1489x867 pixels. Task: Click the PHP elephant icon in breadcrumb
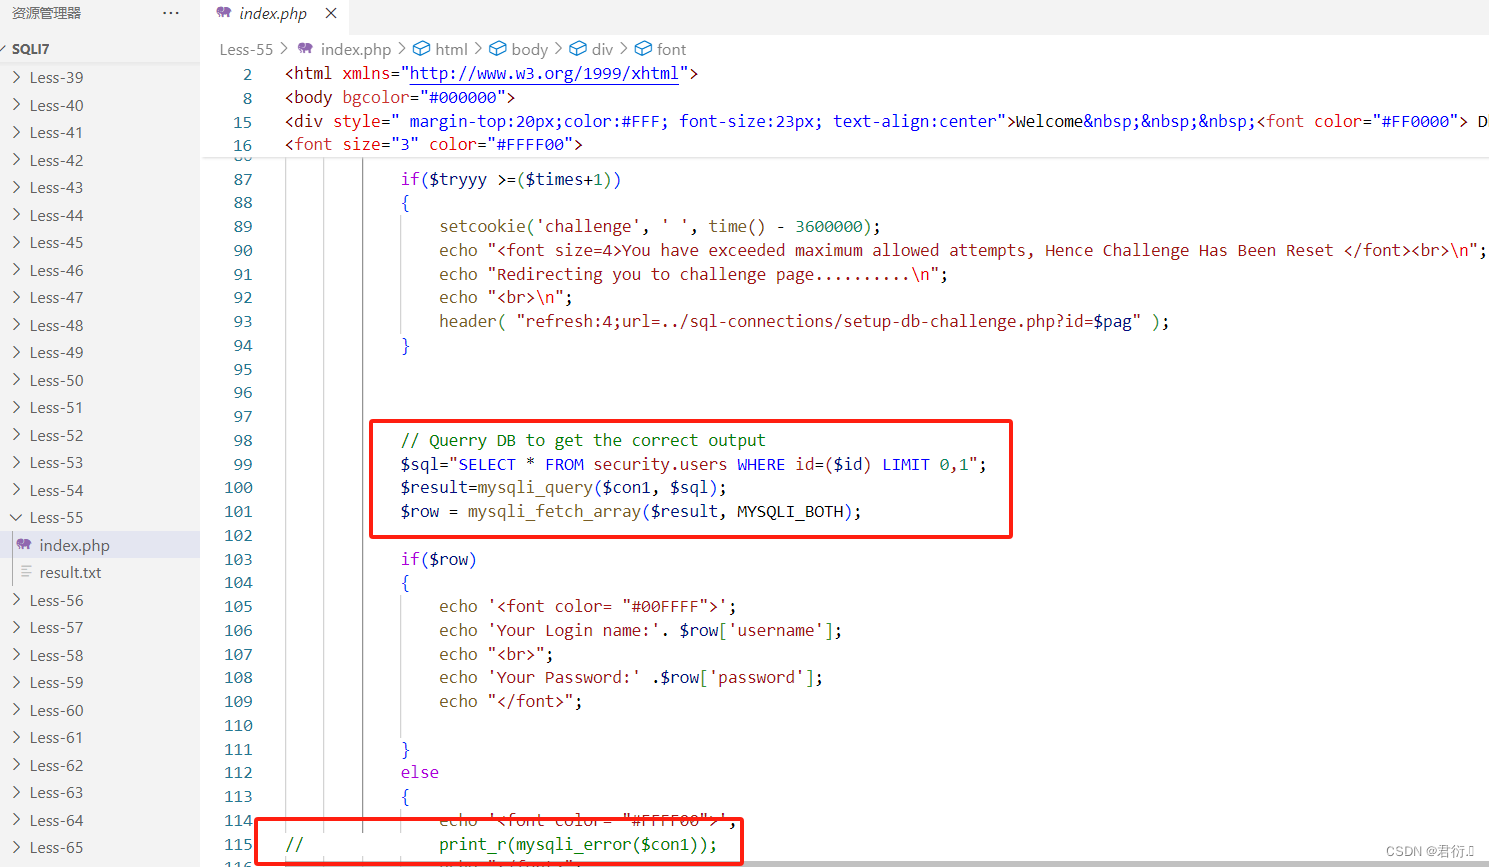(x=305, y=48)
